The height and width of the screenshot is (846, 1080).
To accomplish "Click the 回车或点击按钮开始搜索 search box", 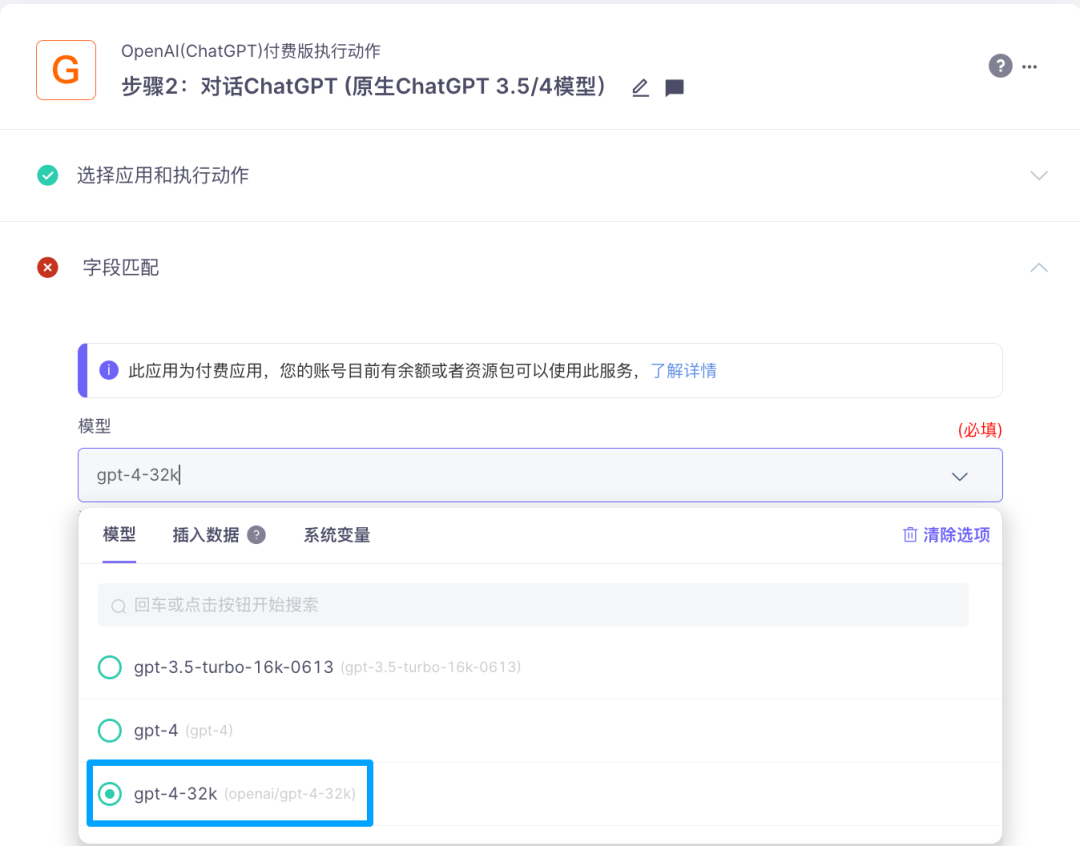I will (533, 605).
